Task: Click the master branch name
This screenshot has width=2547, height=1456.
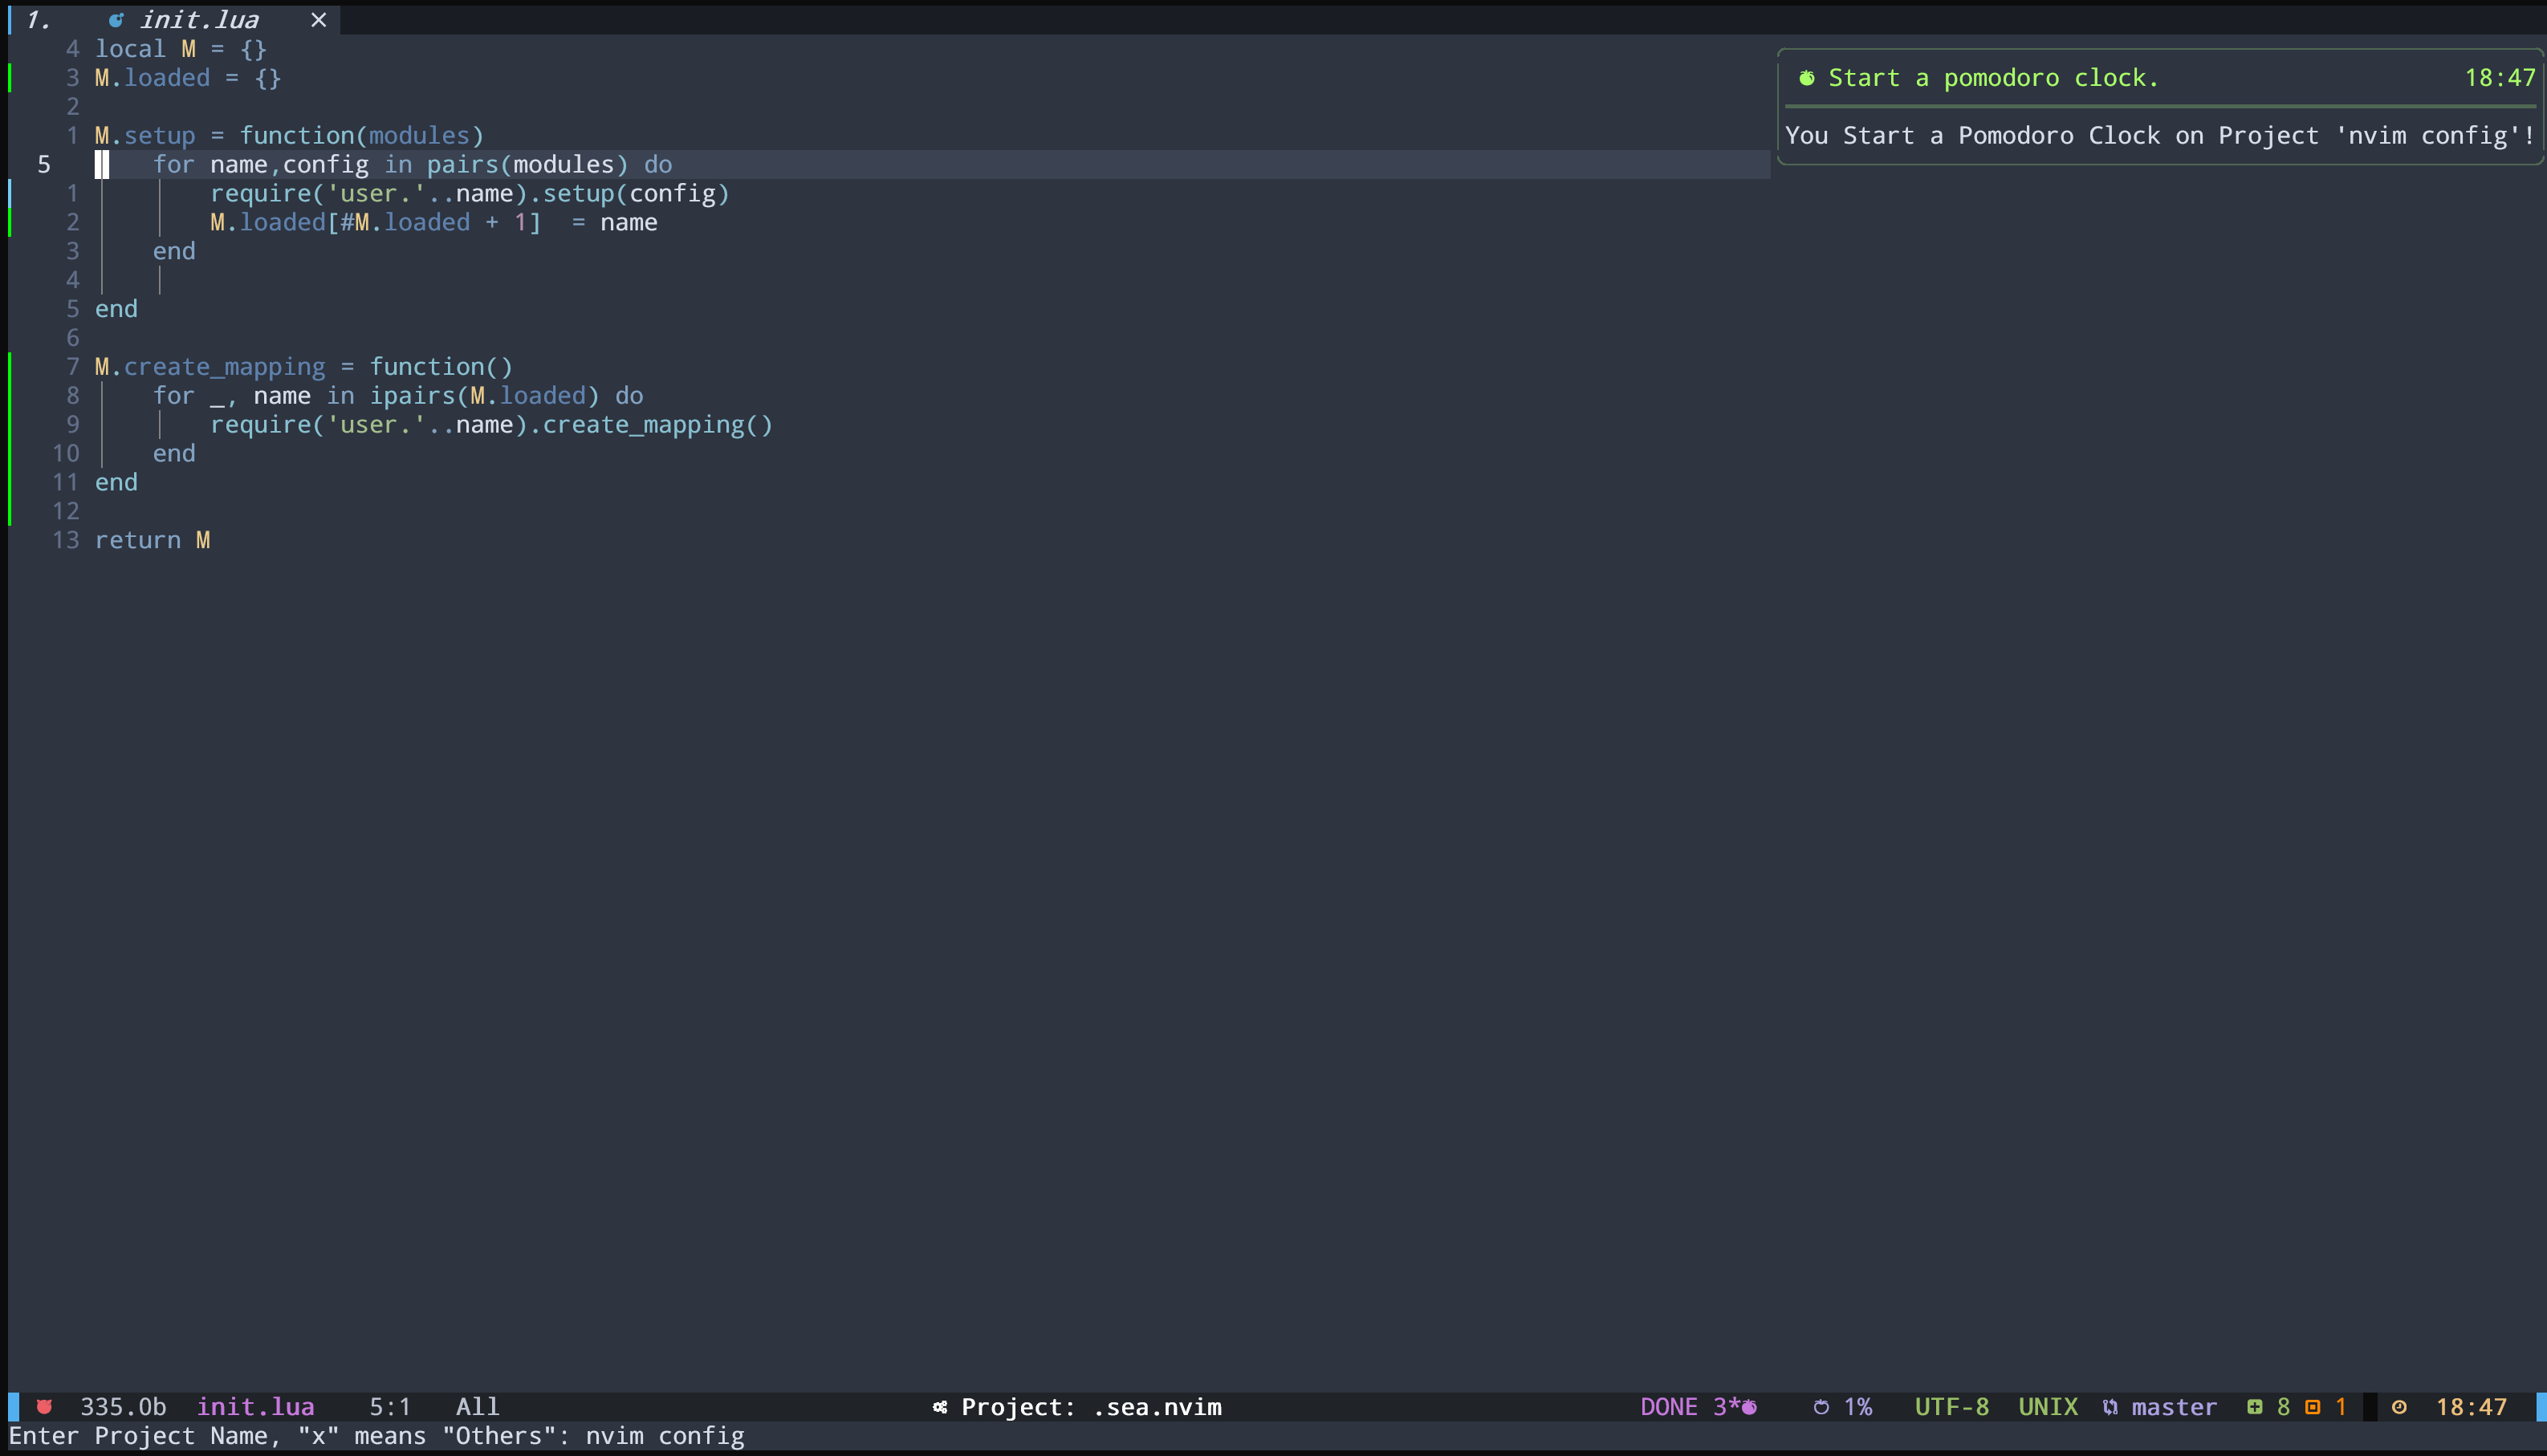Action: coord(2174,1407)
